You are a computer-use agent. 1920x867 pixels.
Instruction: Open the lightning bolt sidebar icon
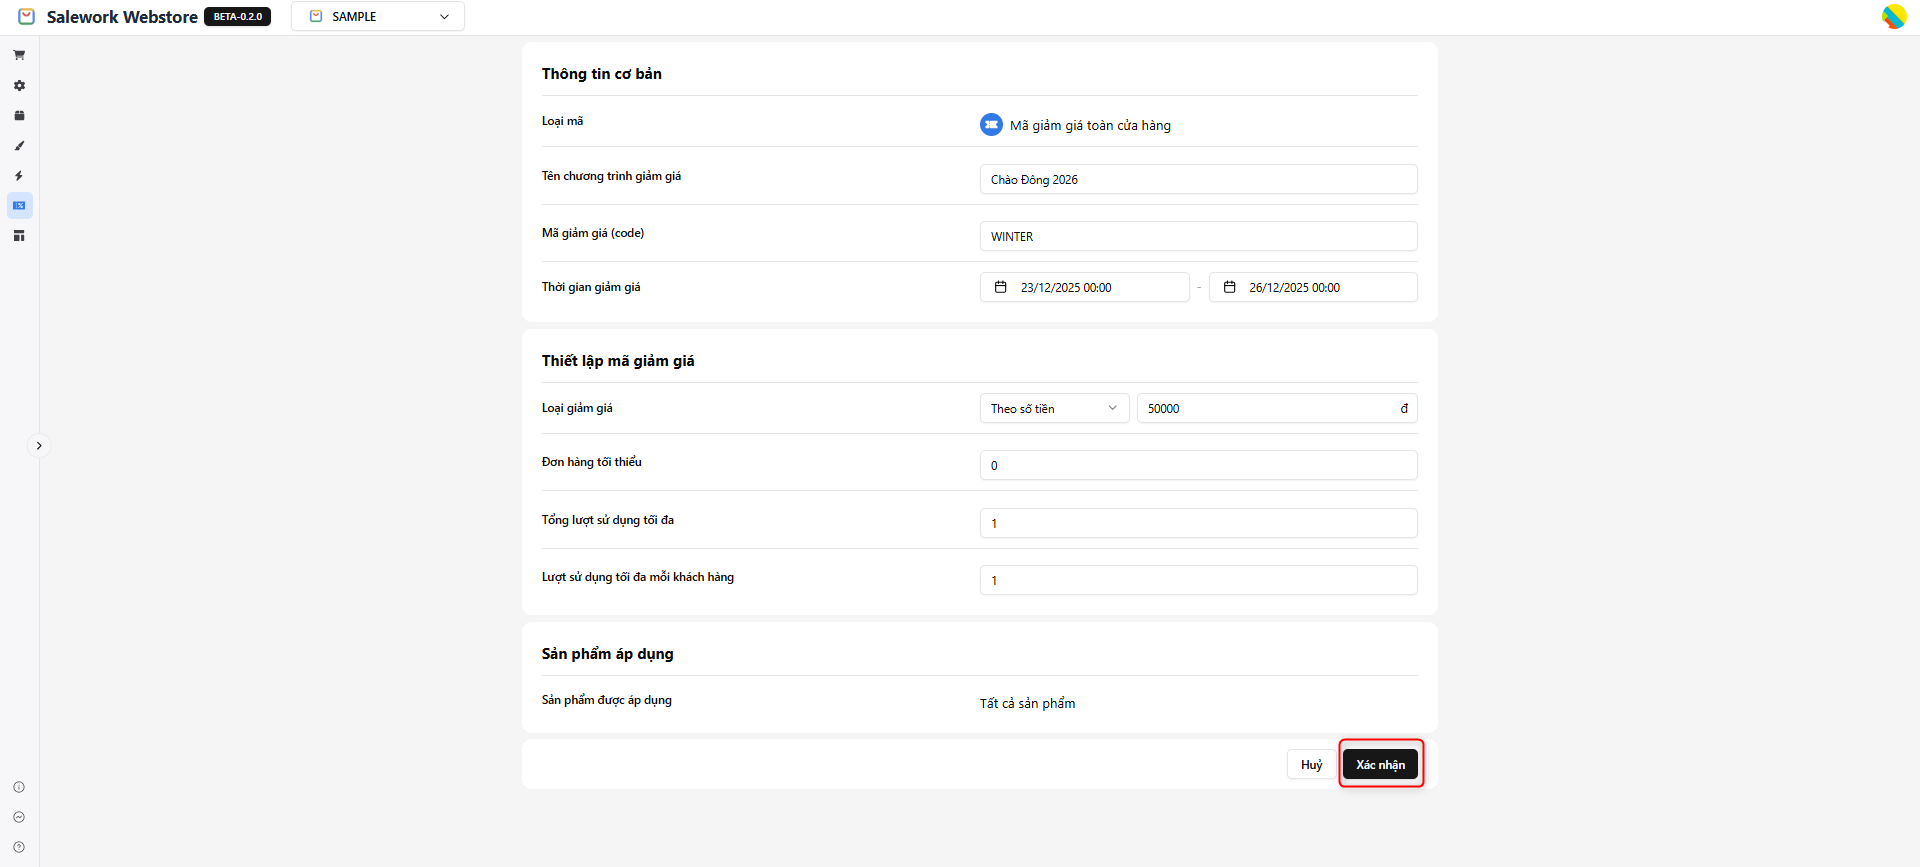(19, 176)
